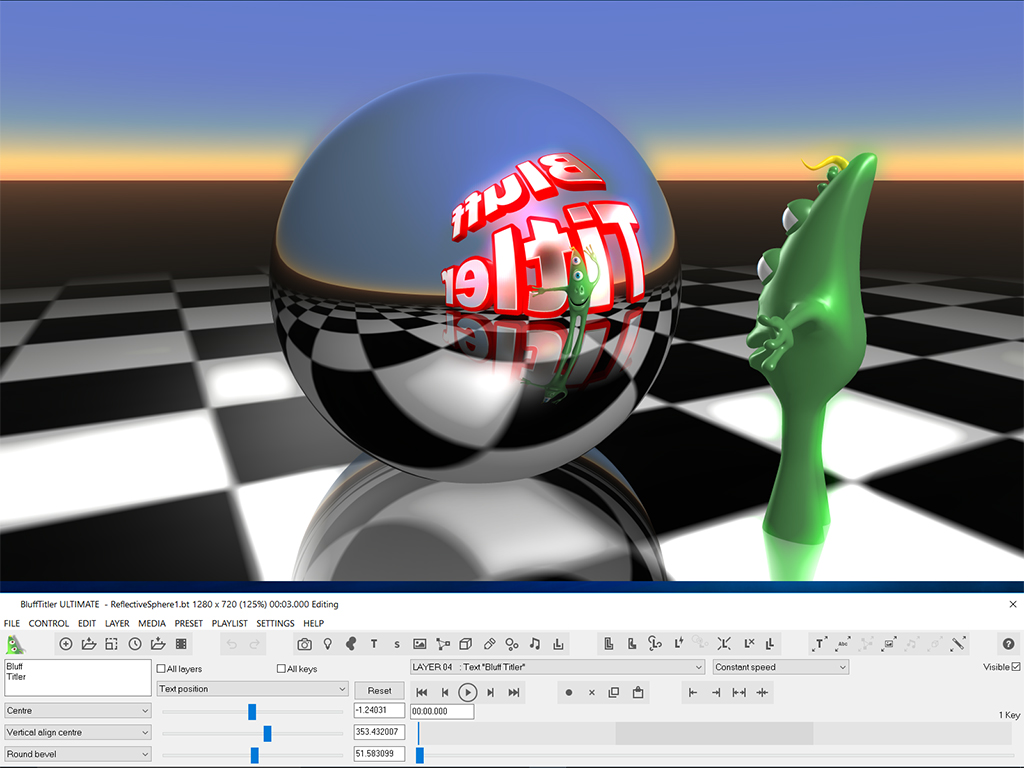
Task: Open the Text position property dropdown
Action: (x=253, y=689)
